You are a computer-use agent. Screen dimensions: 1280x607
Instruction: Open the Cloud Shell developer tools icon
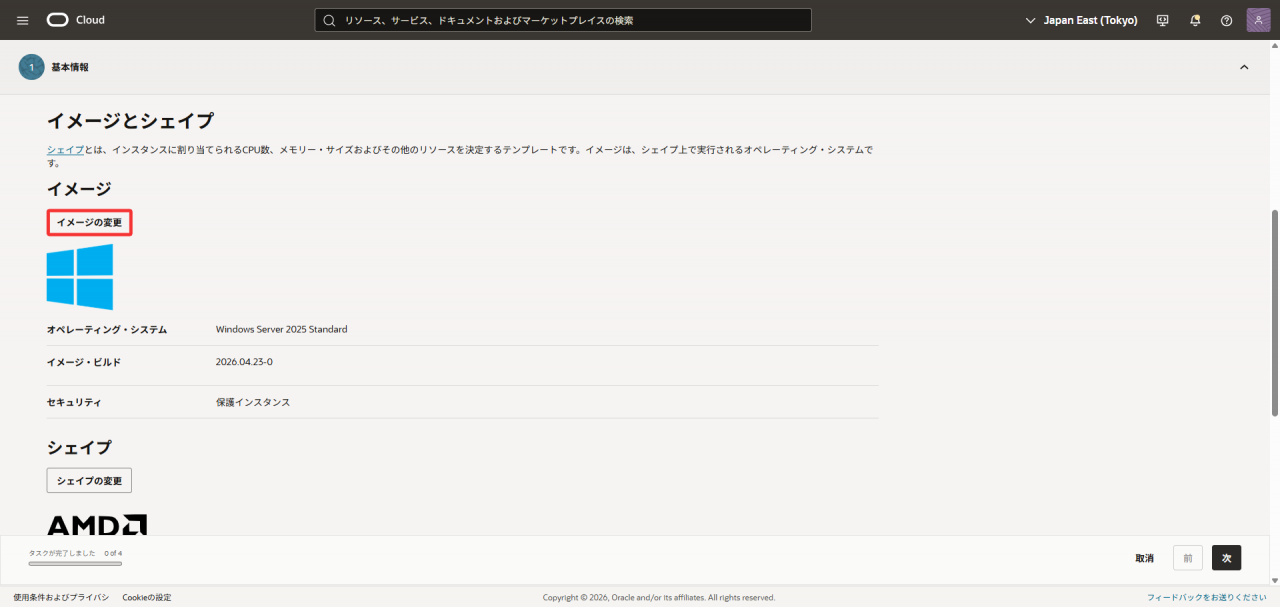(x=1162, y=20)
